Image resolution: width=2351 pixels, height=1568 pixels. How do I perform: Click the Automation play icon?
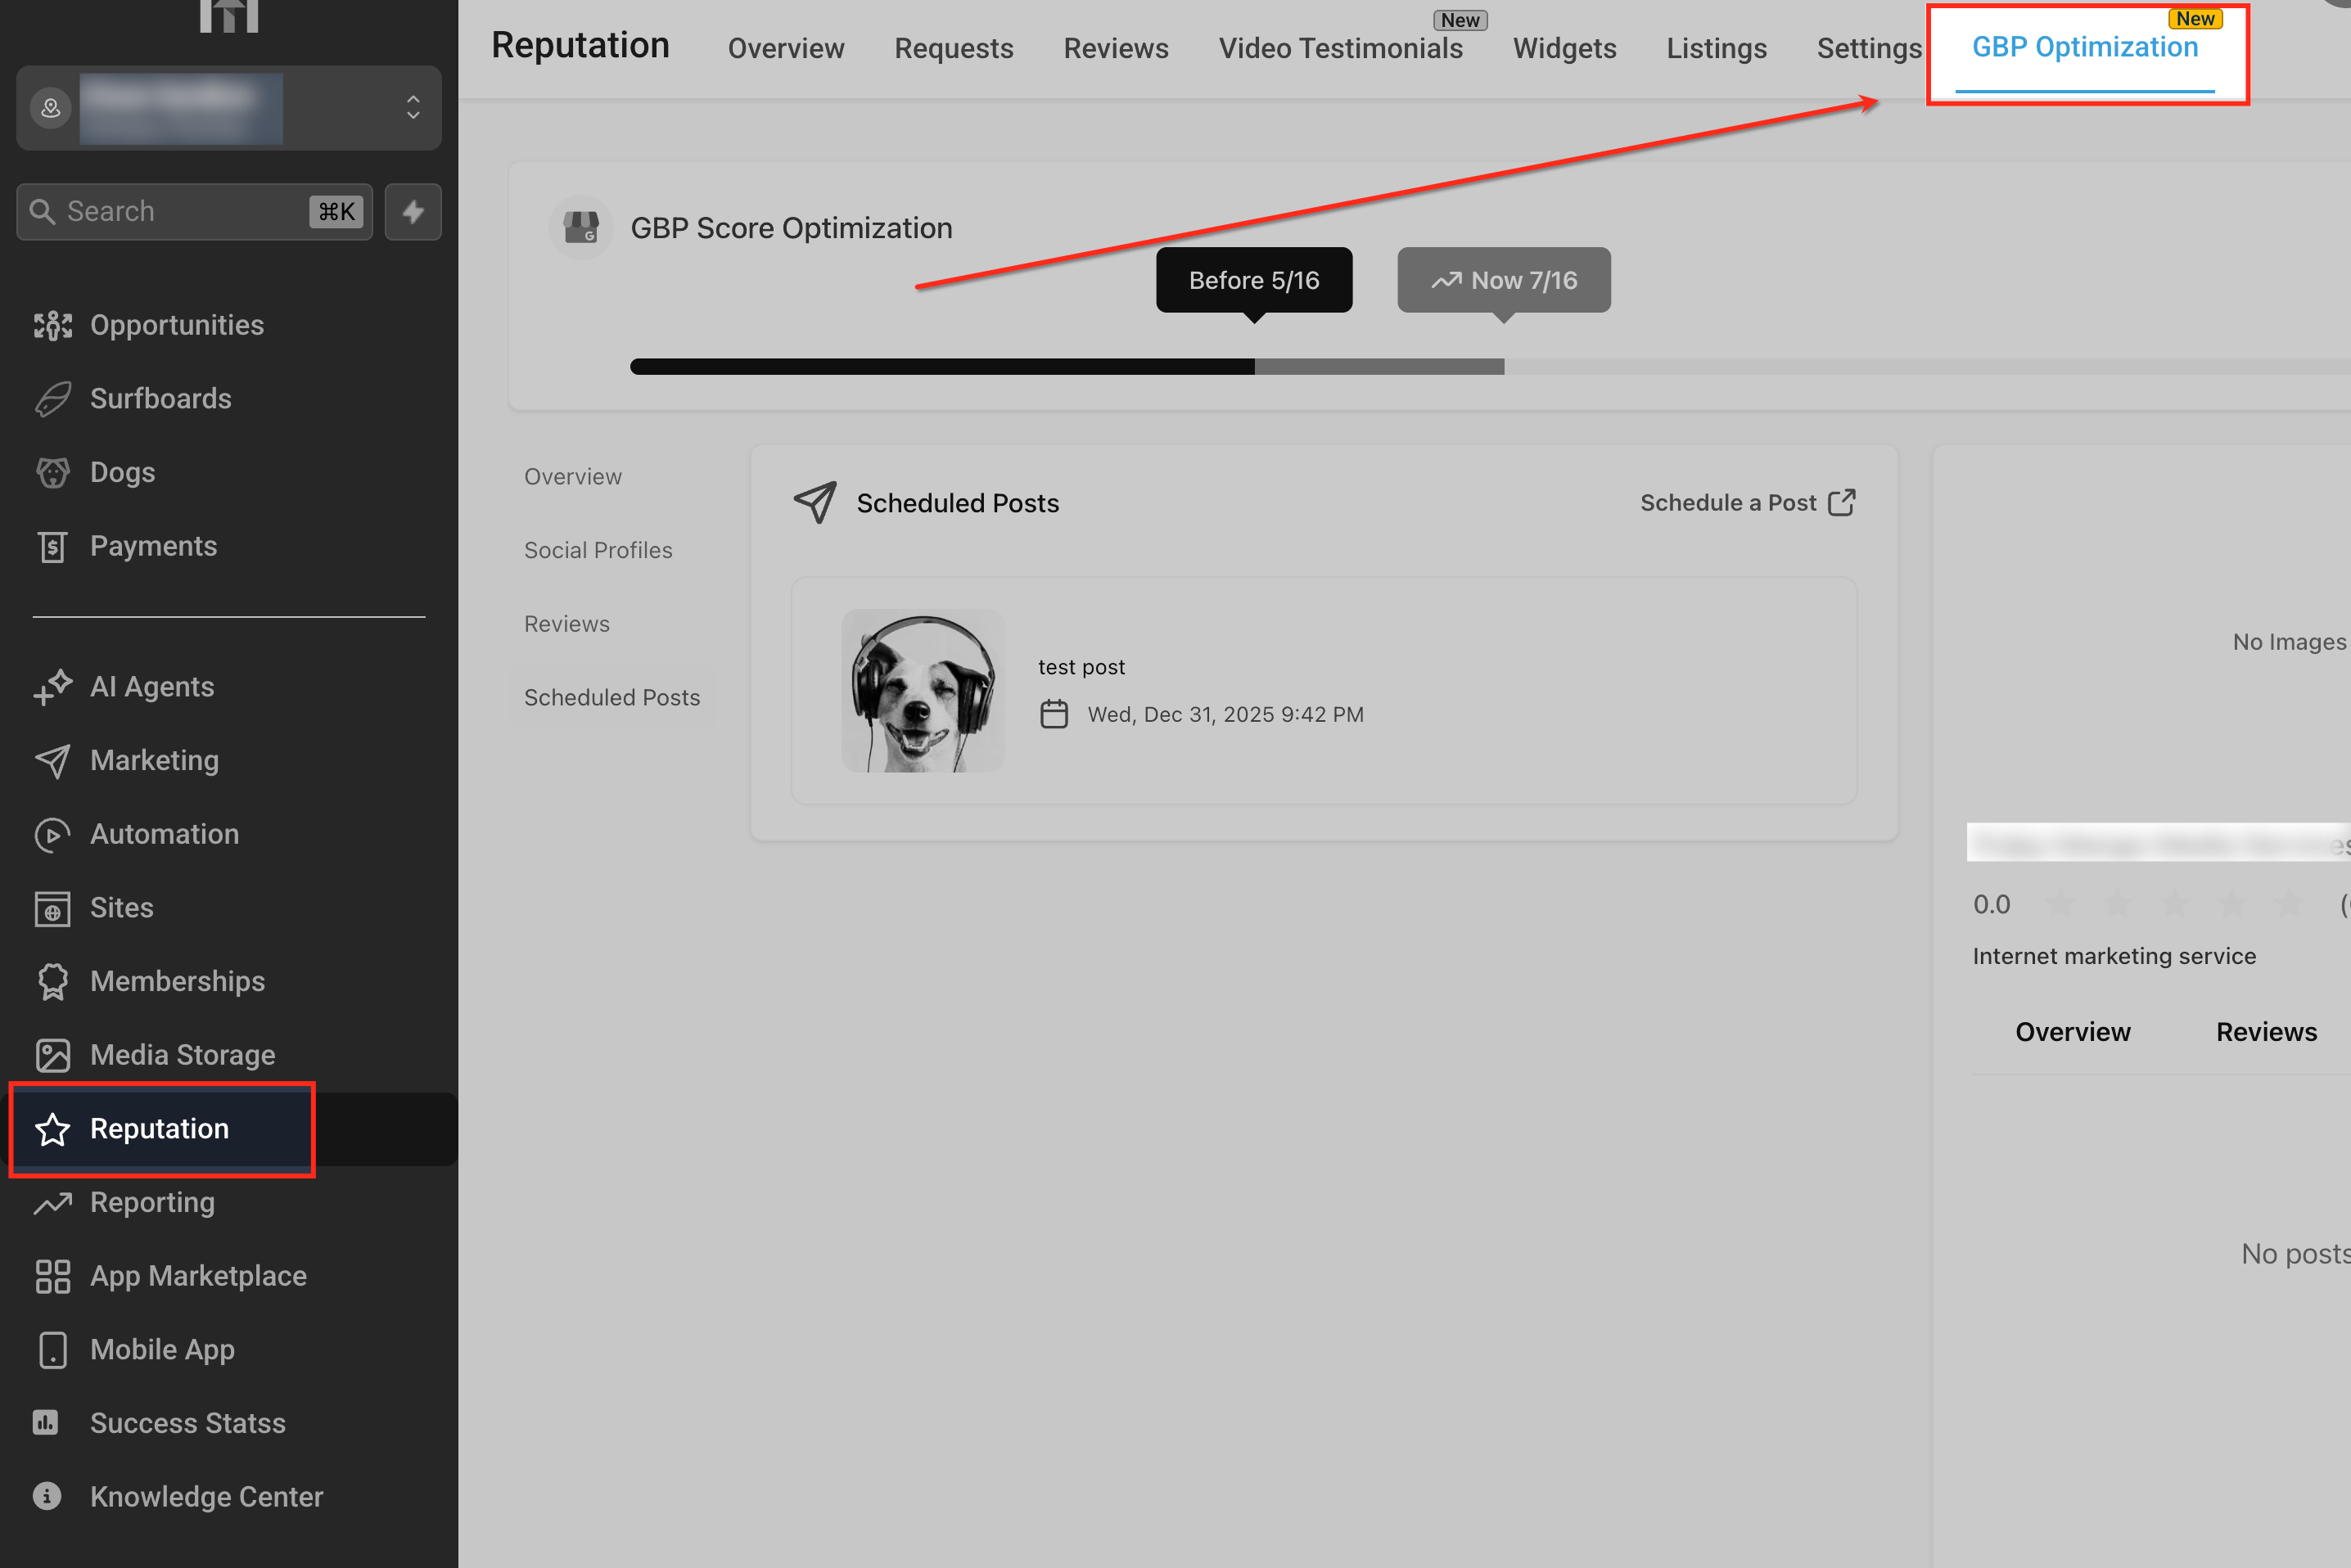52,834
